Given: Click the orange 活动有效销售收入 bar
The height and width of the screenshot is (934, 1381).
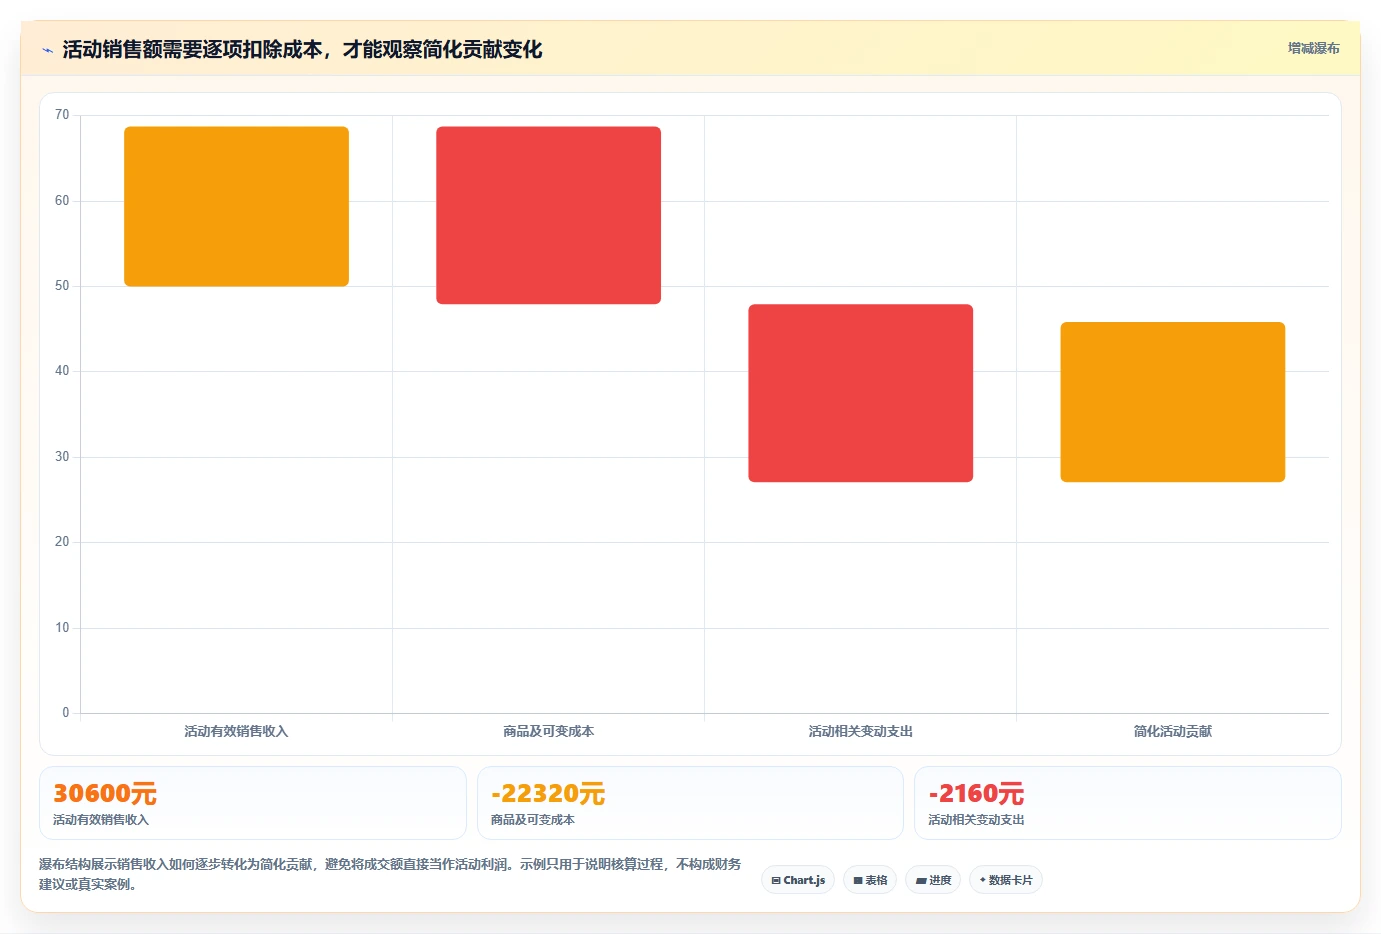Looking at the screenshot, I should pos(236,206).
